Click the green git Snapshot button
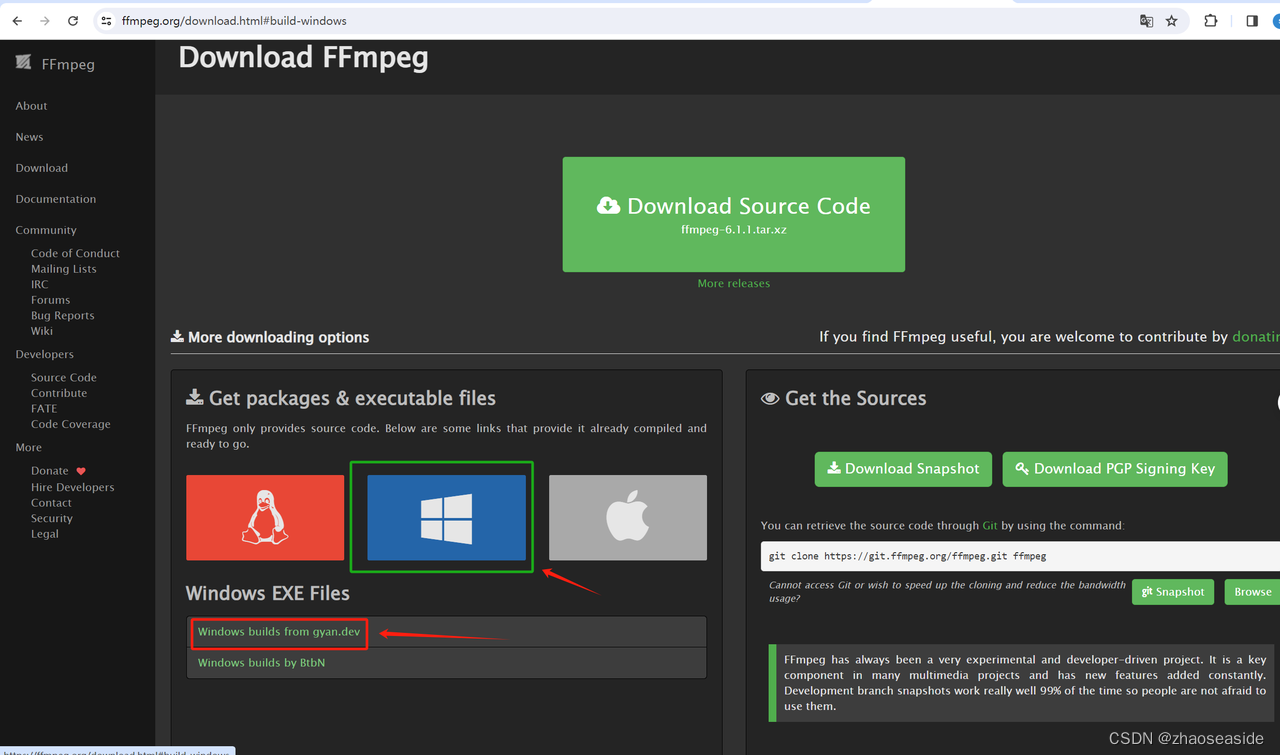This screenshot has width=1280, height=755. (1173, 592)
